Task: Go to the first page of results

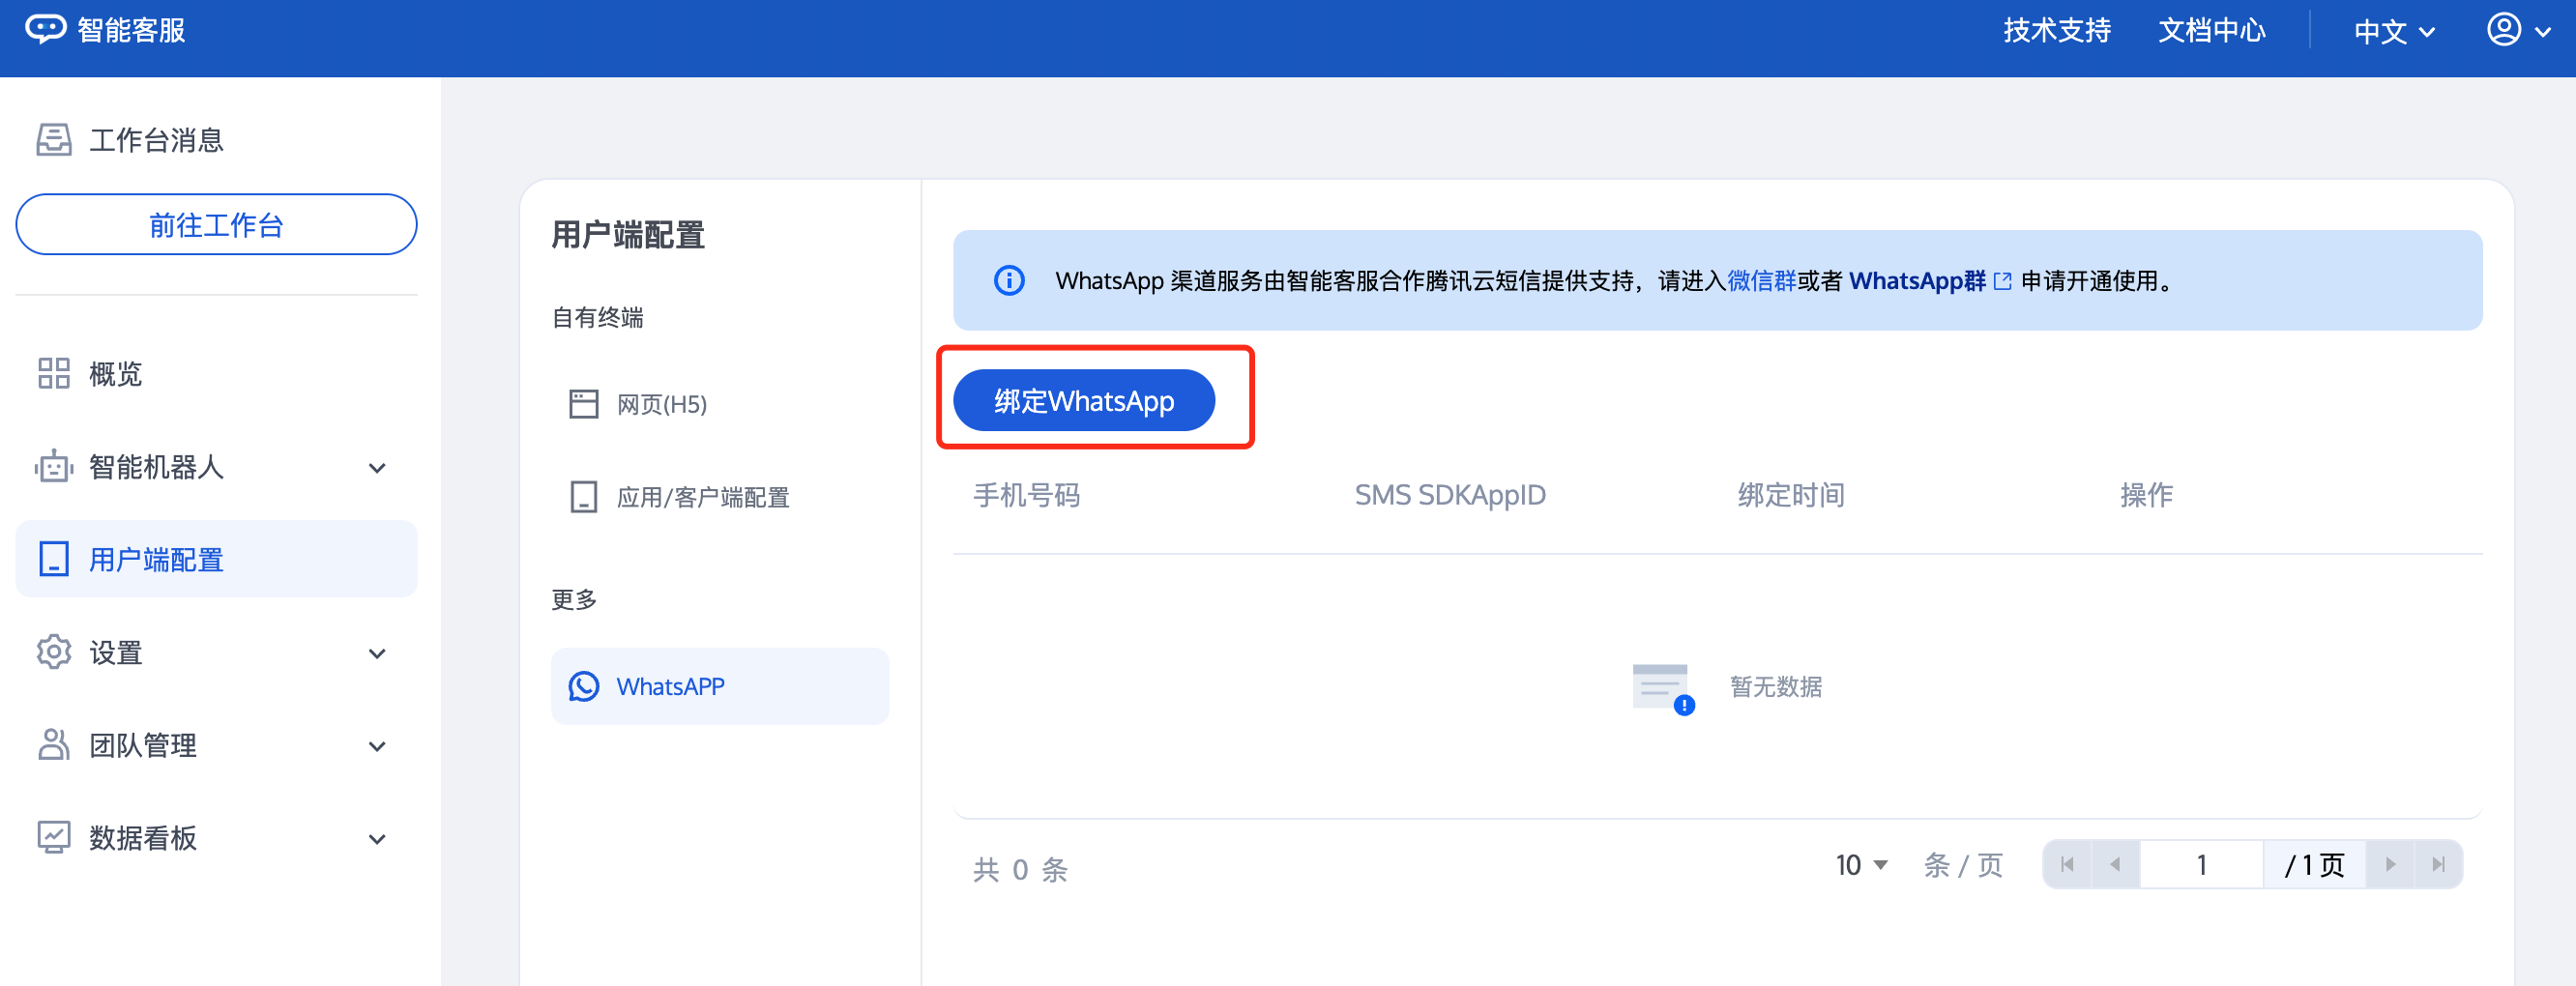Action: pos(2067,865)
